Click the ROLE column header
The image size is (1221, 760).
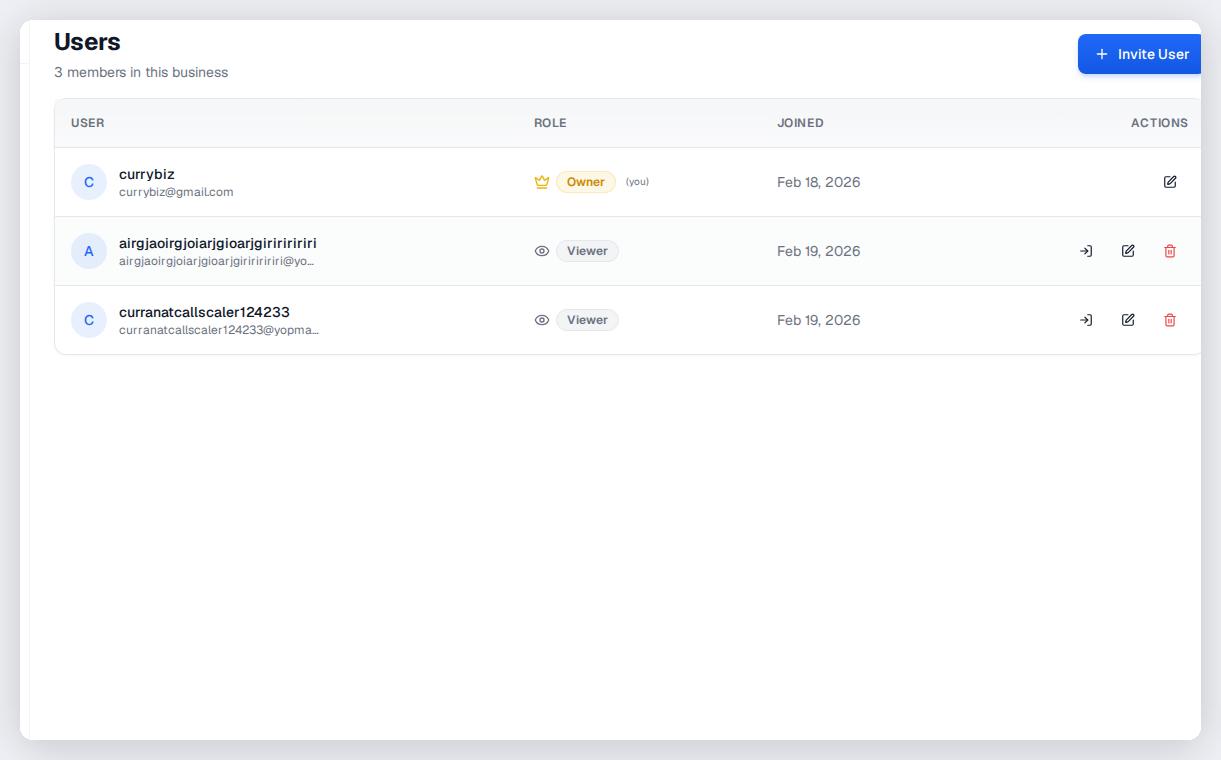point(550,123)
